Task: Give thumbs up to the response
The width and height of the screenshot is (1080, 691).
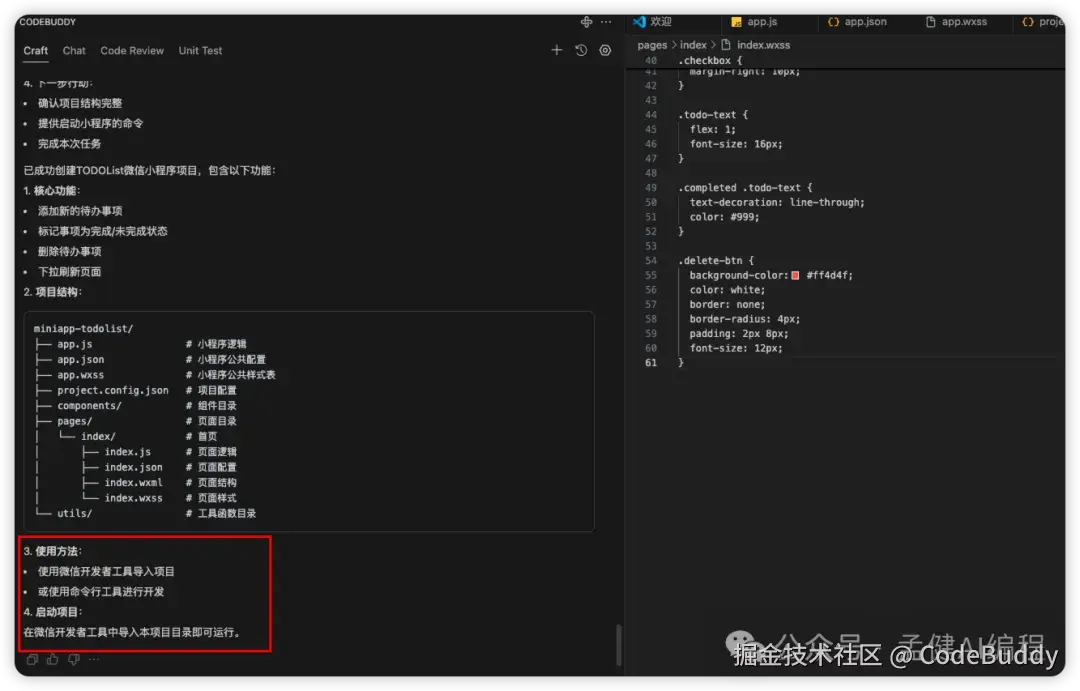Action: pyautogui.click(x=52, y=660)
